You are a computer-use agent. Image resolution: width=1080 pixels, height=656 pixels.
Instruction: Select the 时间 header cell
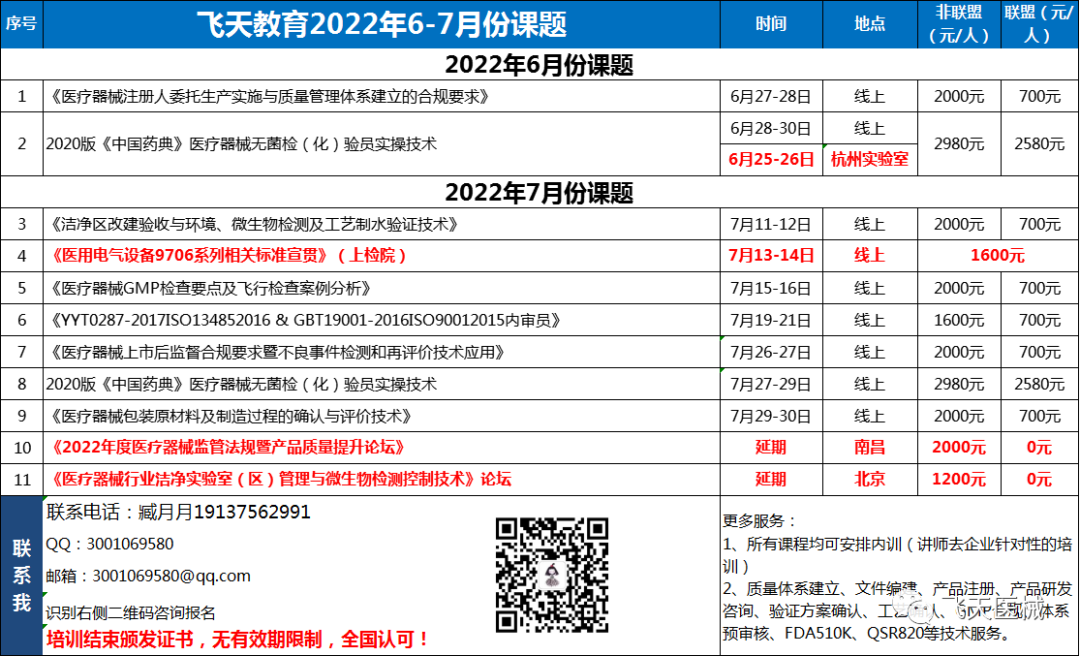pyautogui.click(x=771, y=25)
